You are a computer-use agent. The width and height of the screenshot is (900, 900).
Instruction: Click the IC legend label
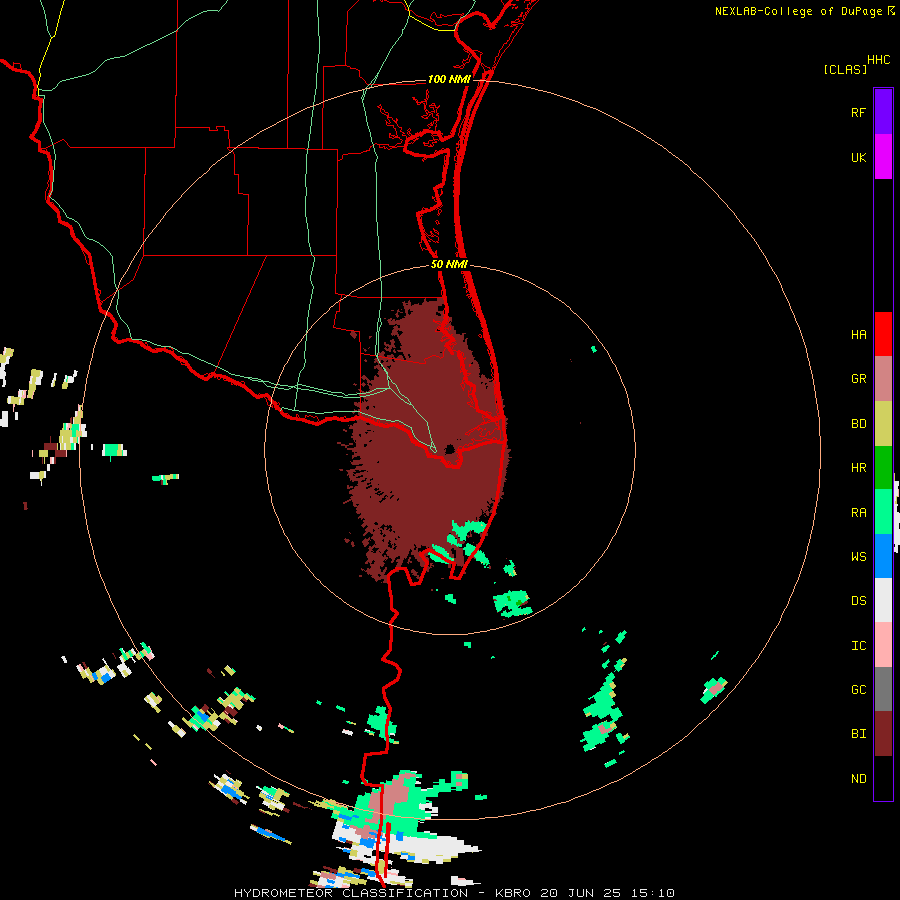click(x=859, y=645)
